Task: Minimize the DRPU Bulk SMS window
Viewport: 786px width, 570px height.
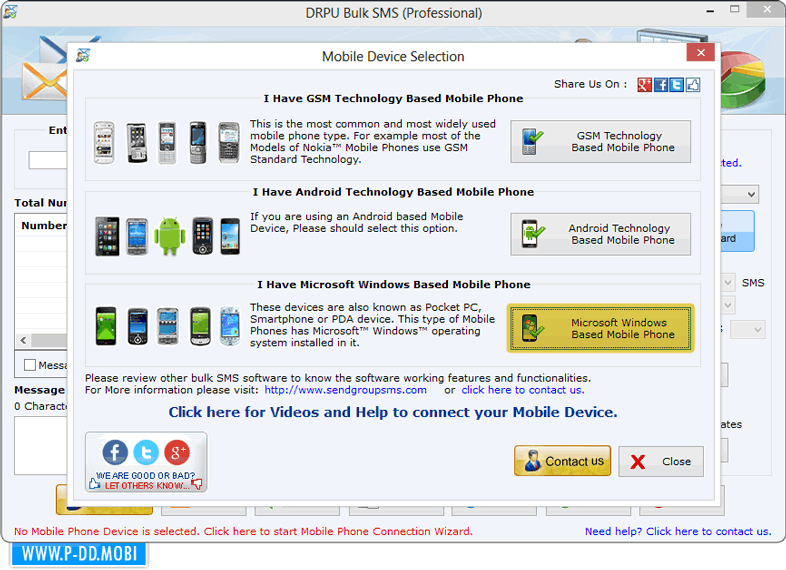Action: [x=710, y=10]
